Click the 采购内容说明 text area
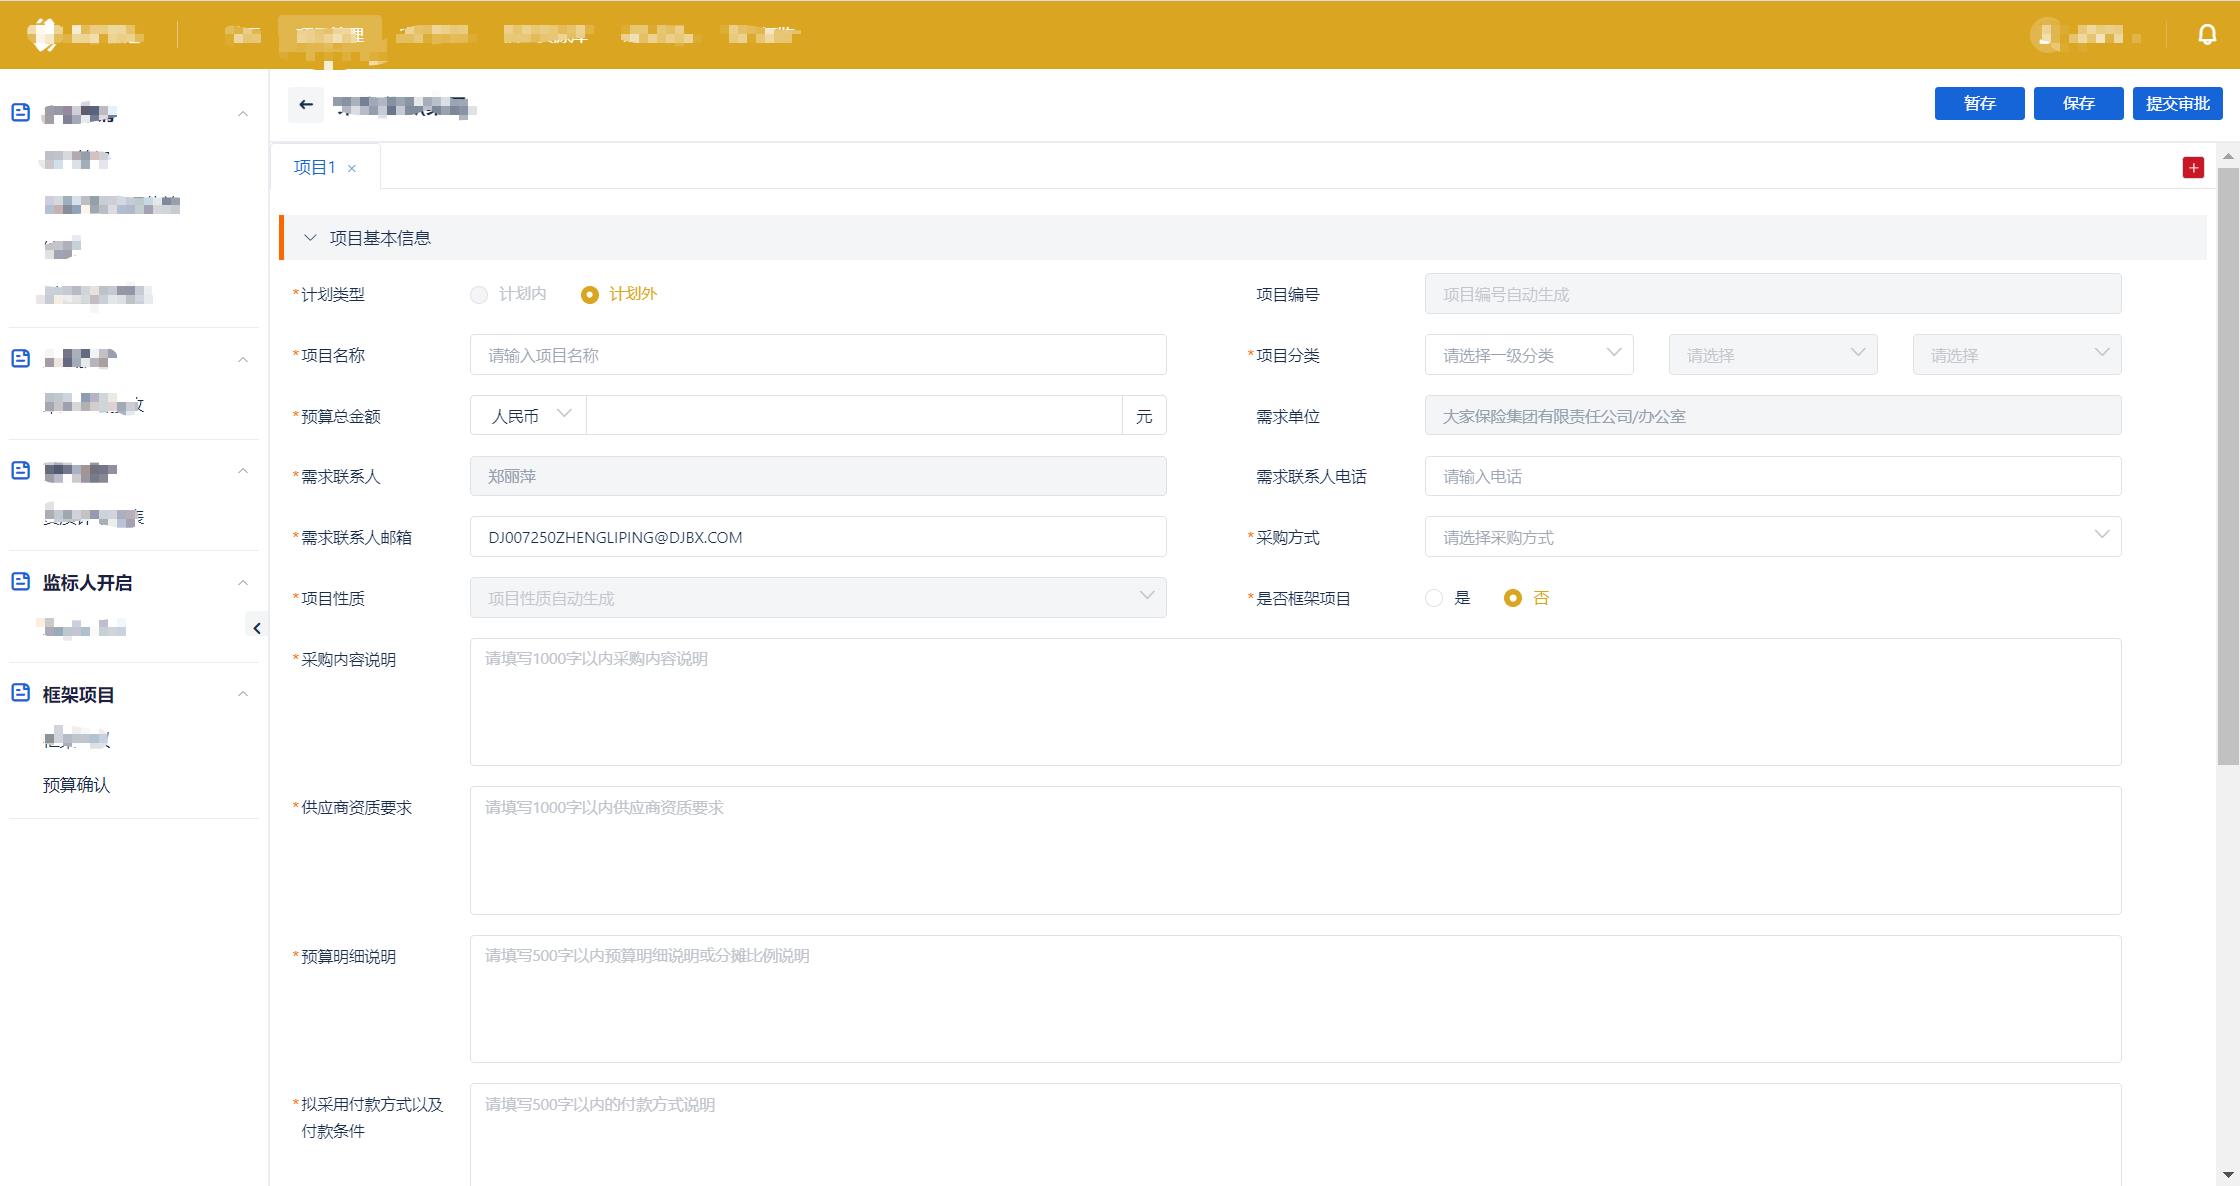This screenshot has height=1186, width=2240. pos(1295,702)
